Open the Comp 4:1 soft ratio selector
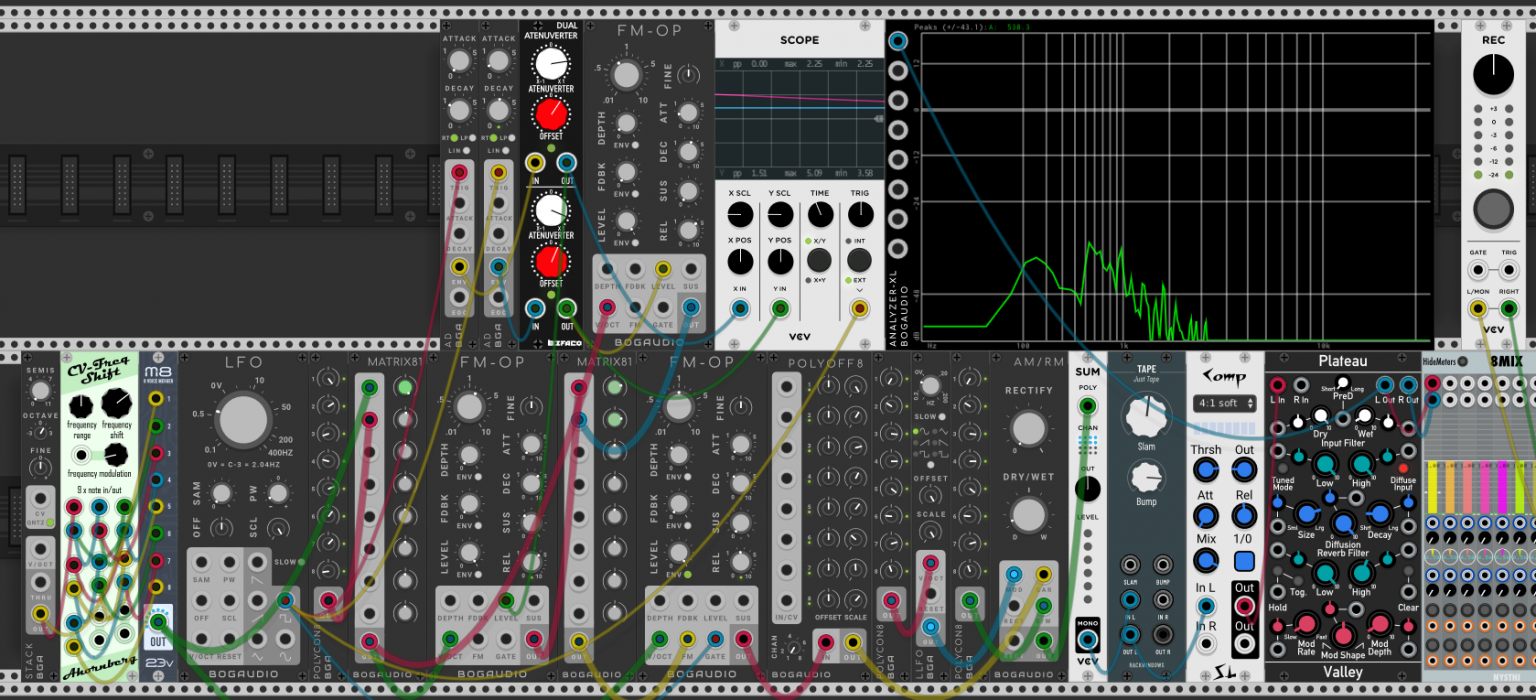1536x700 pixels. (1225, 403)
